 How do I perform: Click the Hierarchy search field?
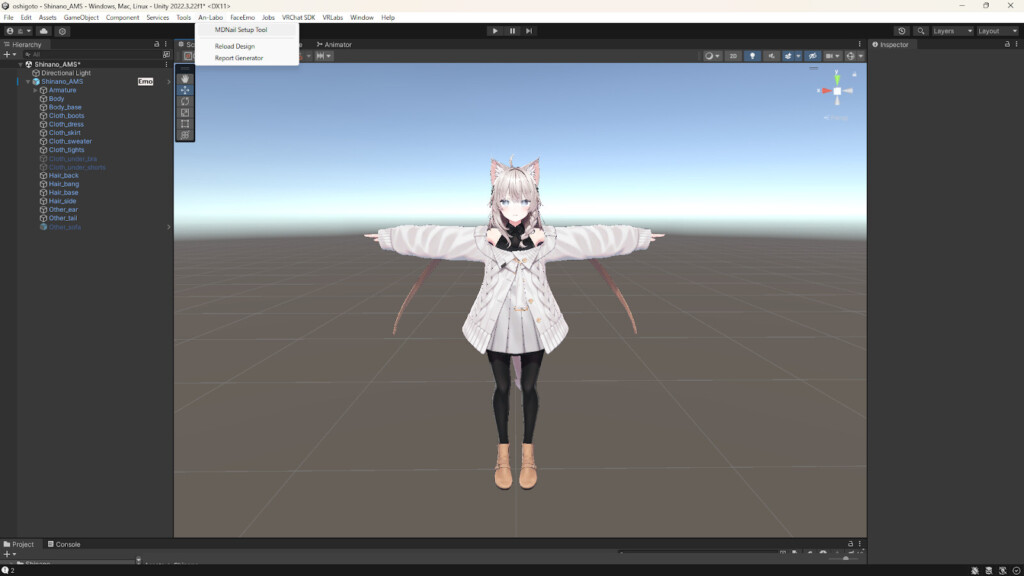91,55
